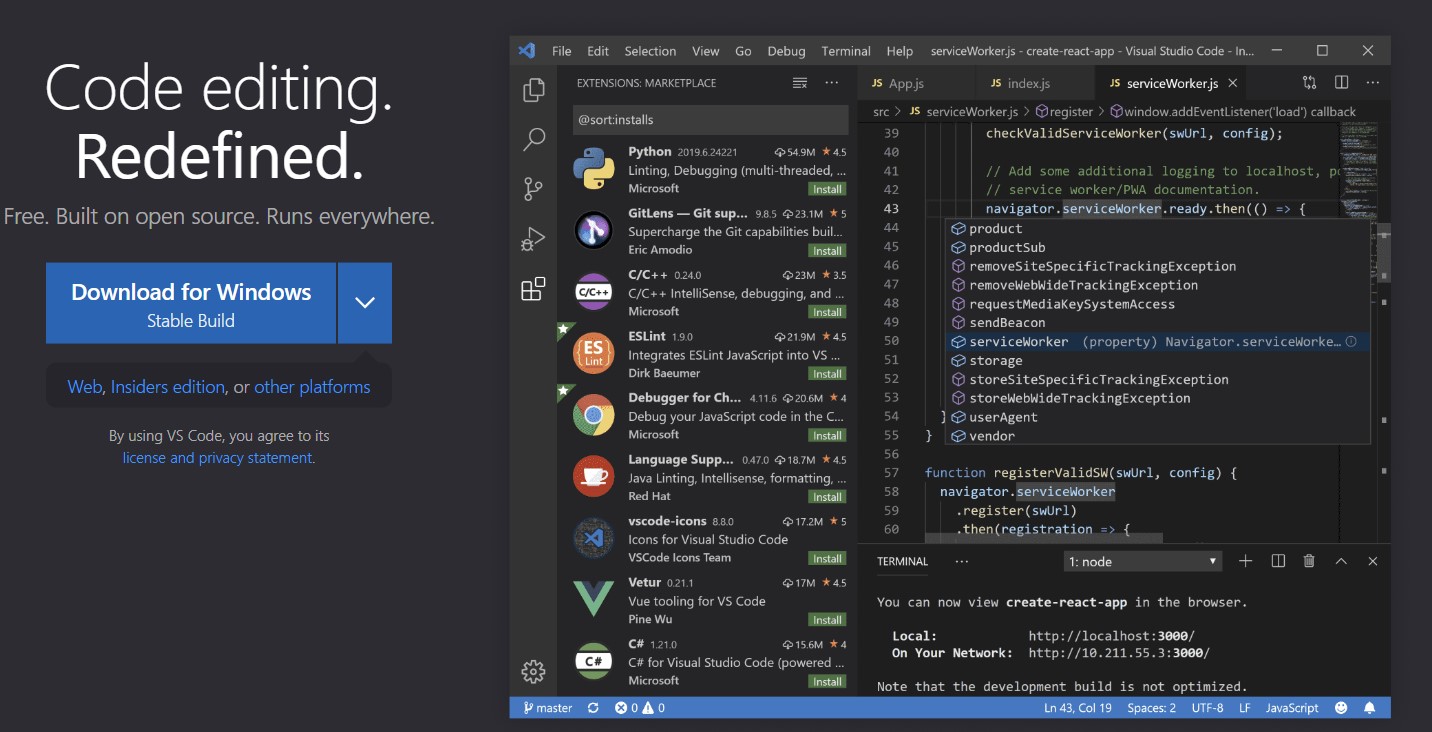Open notifications bell in status bar
This screenshot has width=1432, height=732.
(x=1371, y=708)
